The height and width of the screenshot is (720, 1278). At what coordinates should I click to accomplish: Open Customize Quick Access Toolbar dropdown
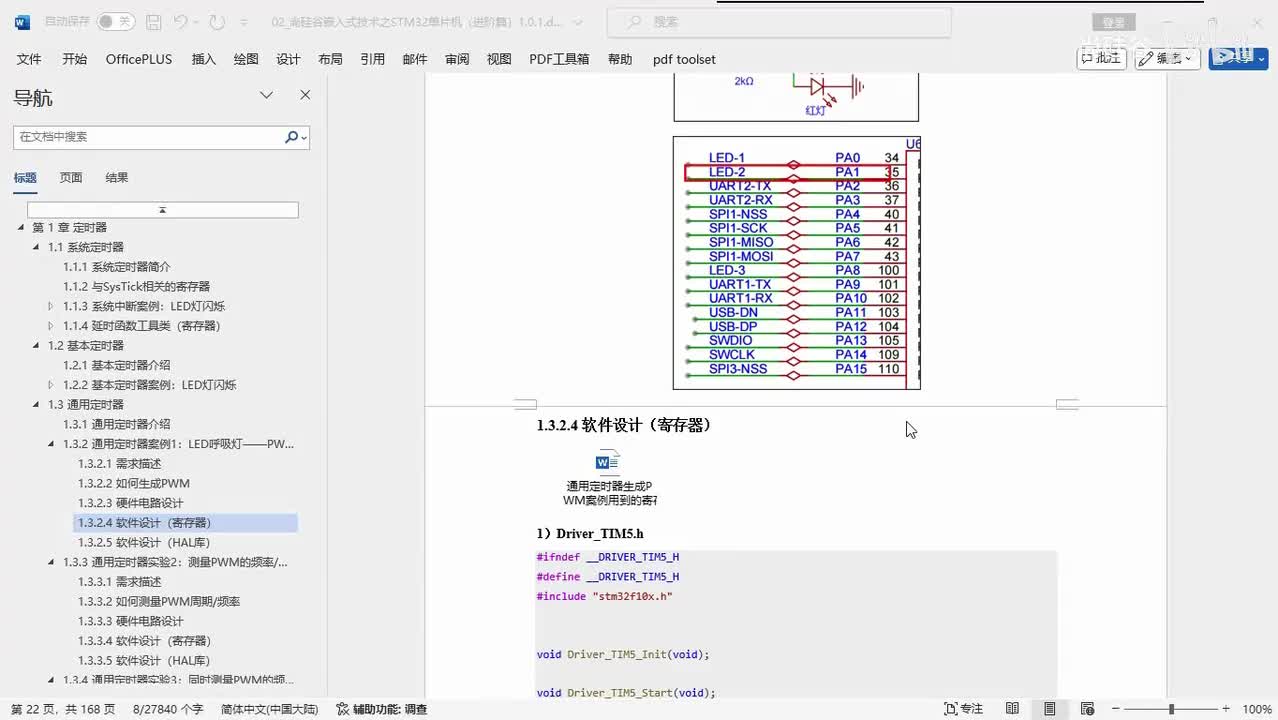click(x=243, y=22)
